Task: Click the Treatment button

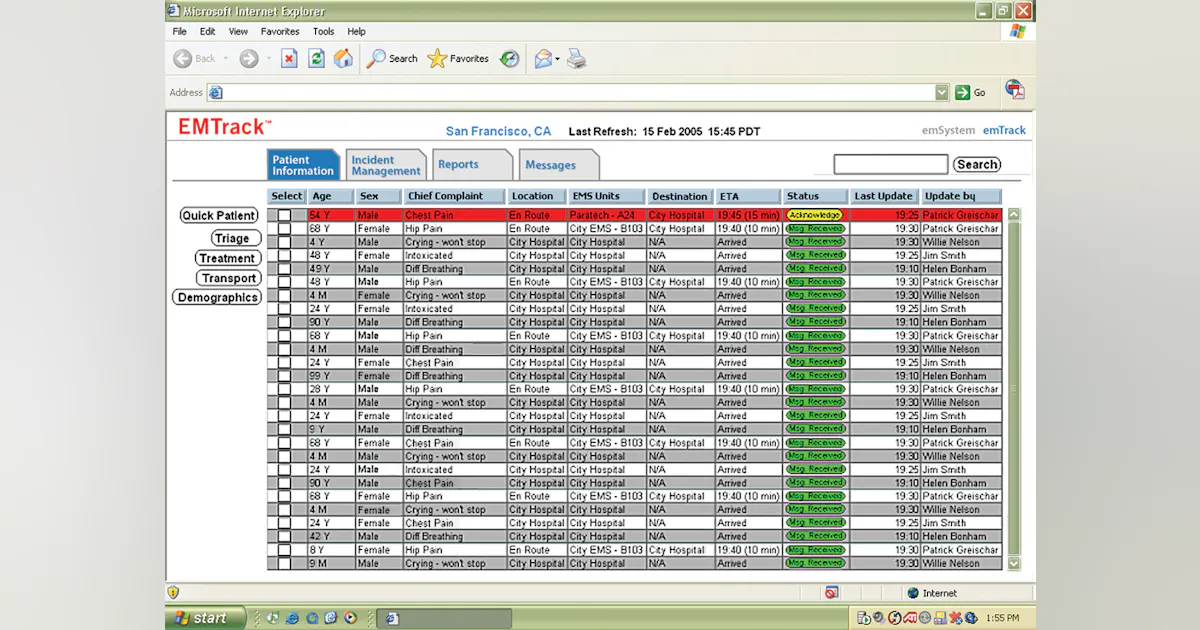Action: point(228,258)
